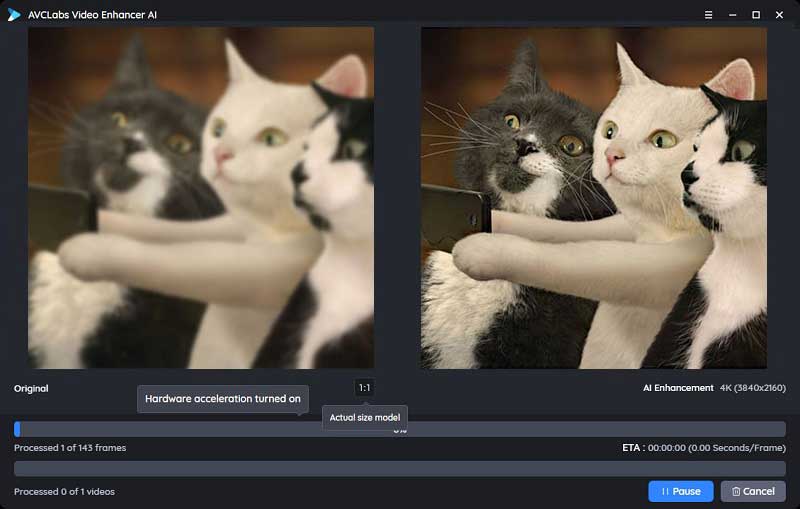Minimize the Video Enhancer window
Image resolution: width=800 pixels, height=509 pixels.
(732, 15)
